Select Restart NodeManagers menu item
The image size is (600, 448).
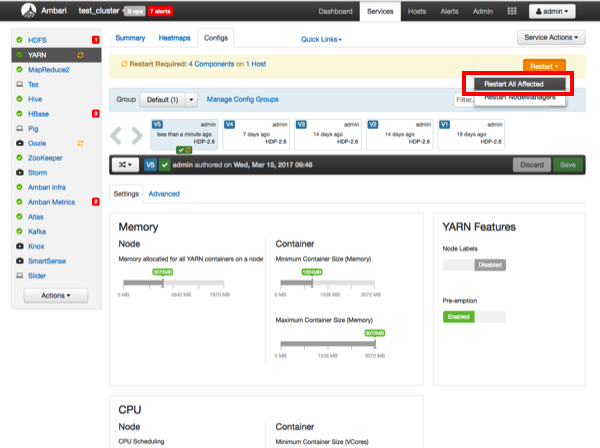[520, 98]
